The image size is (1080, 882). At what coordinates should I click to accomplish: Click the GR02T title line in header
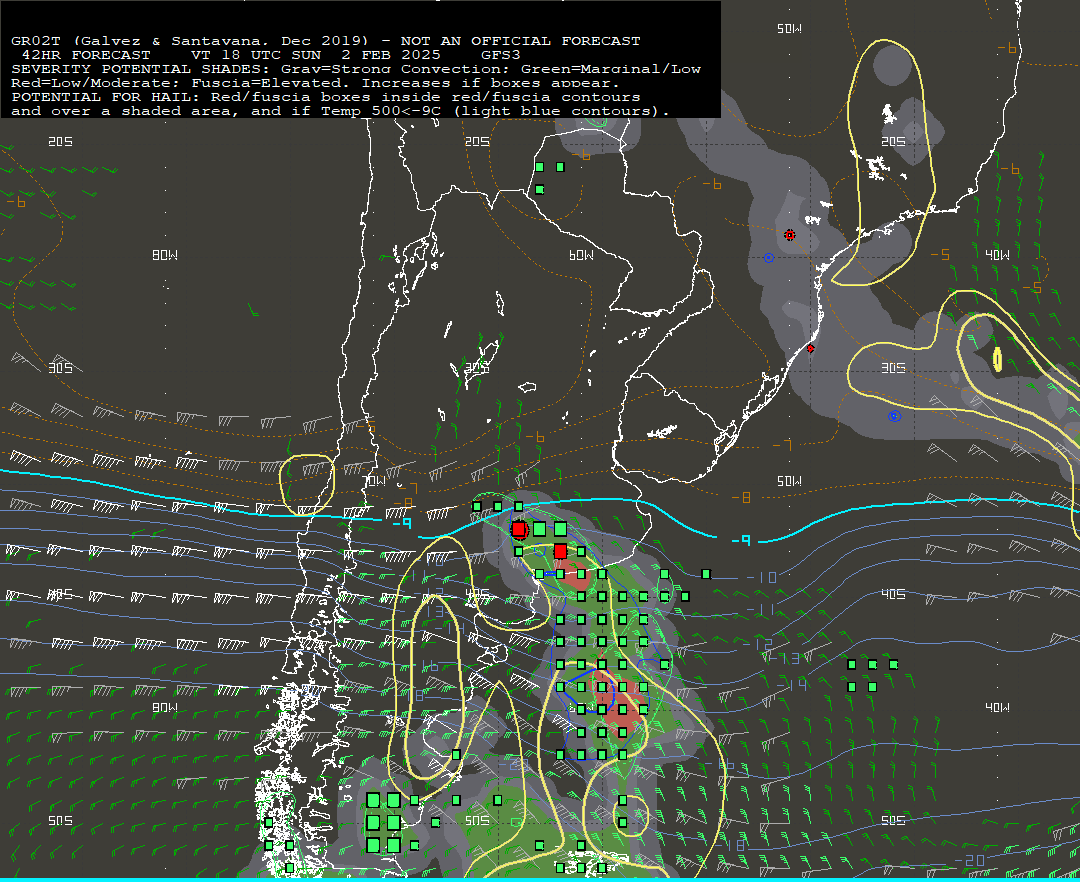tap(326, 41)
